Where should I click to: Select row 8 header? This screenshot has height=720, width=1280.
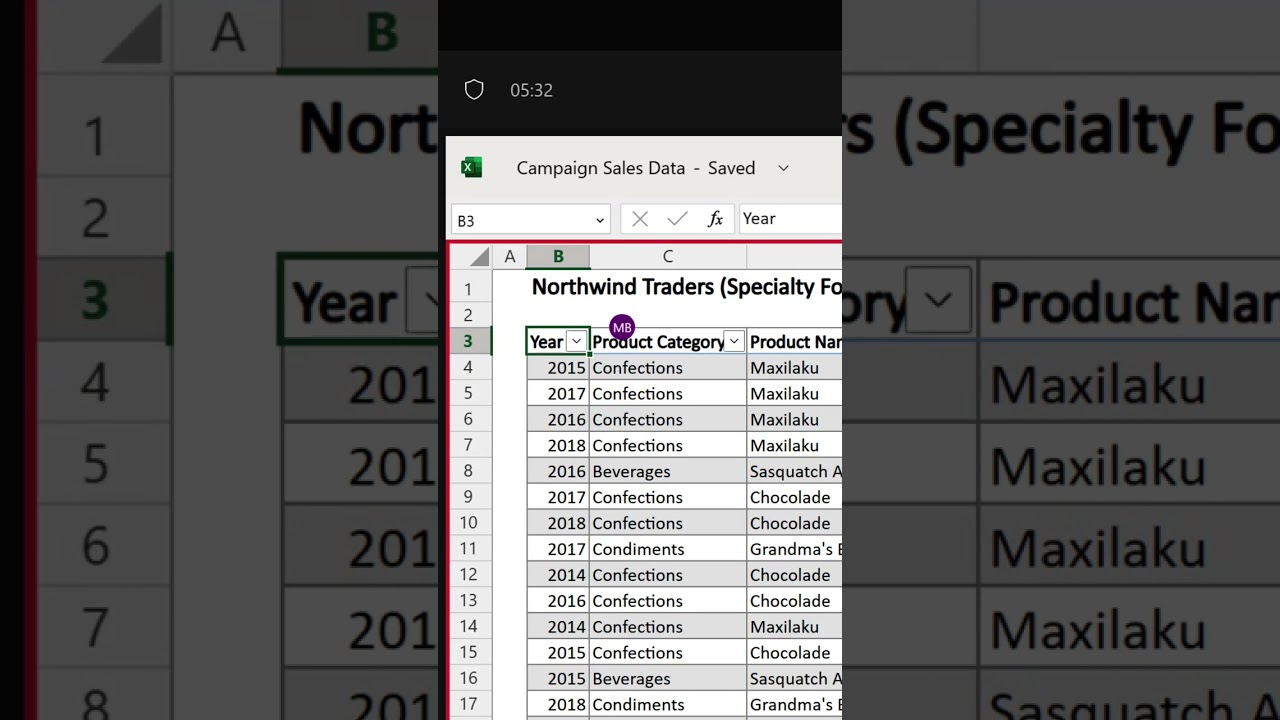pyautogui.click(x=468, y=471)
